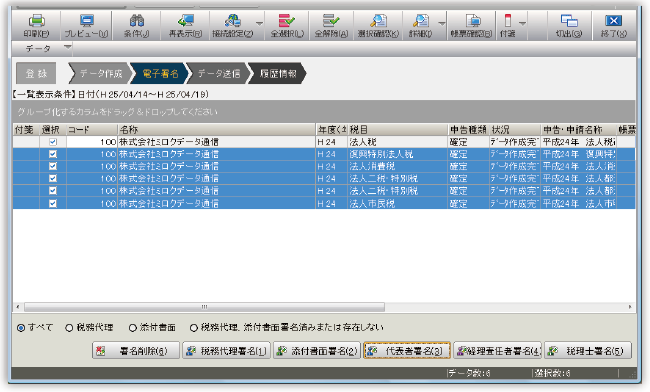
Task: Click 復興特別法人税 cell
Action: tap(398, 154)
